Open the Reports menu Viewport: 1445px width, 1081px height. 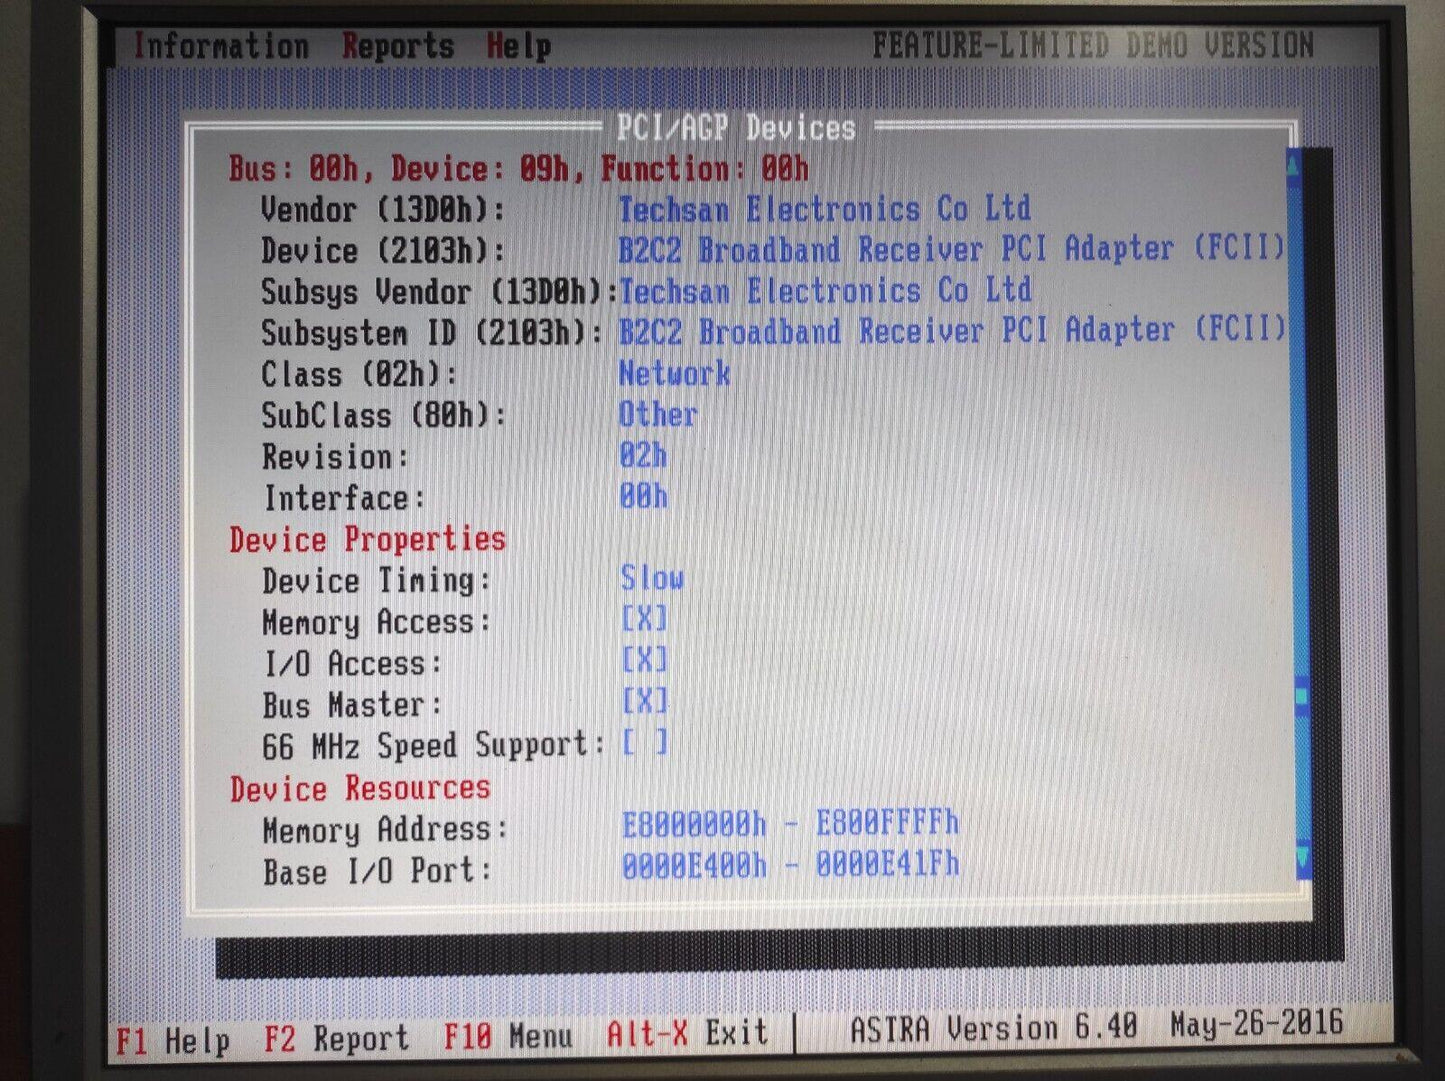[x=398, y=46]
